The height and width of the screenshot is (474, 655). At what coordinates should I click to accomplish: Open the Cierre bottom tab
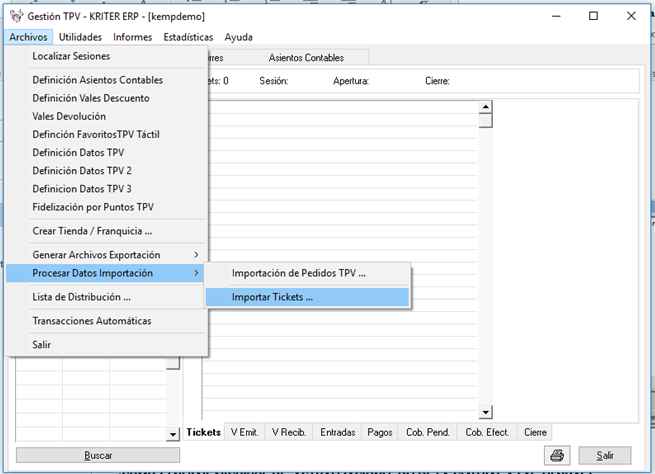coord(535,432)
